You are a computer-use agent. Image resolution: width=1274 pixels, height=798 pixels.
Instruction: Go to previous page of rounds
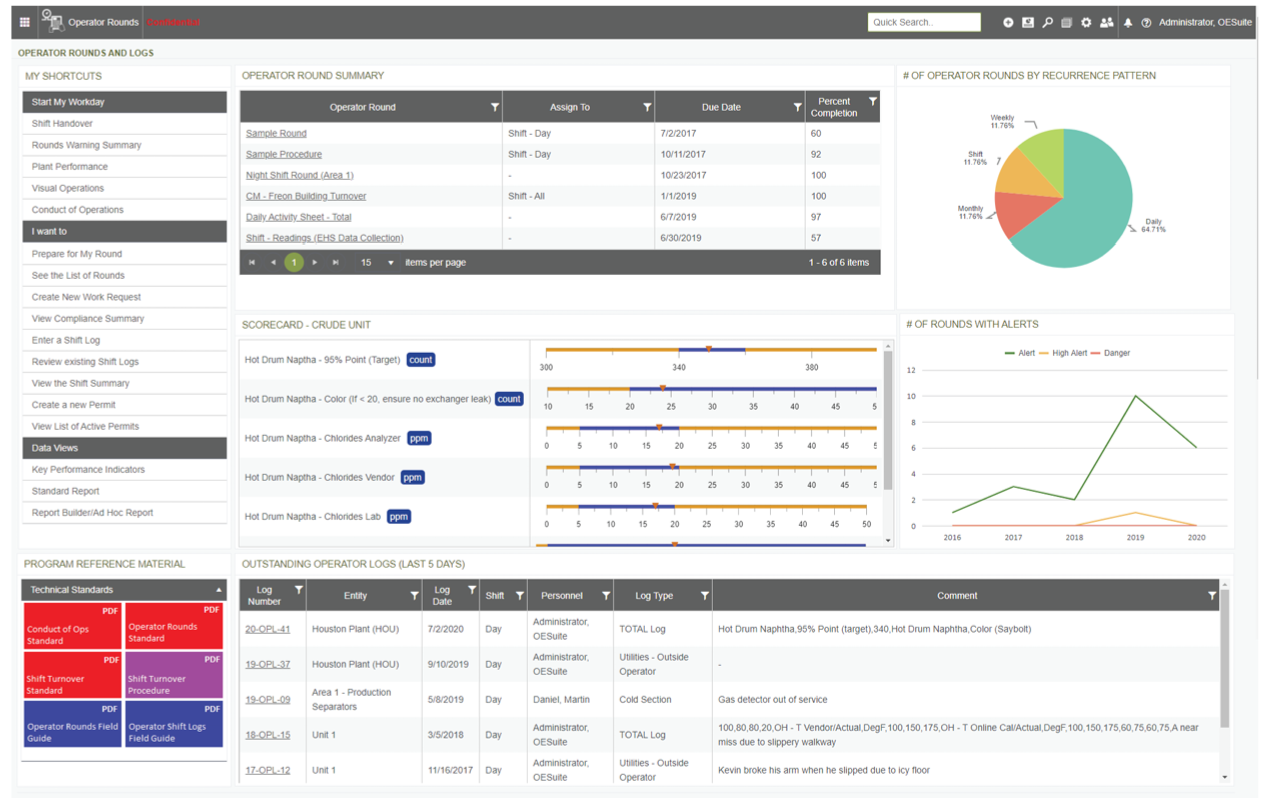point(273,263)
